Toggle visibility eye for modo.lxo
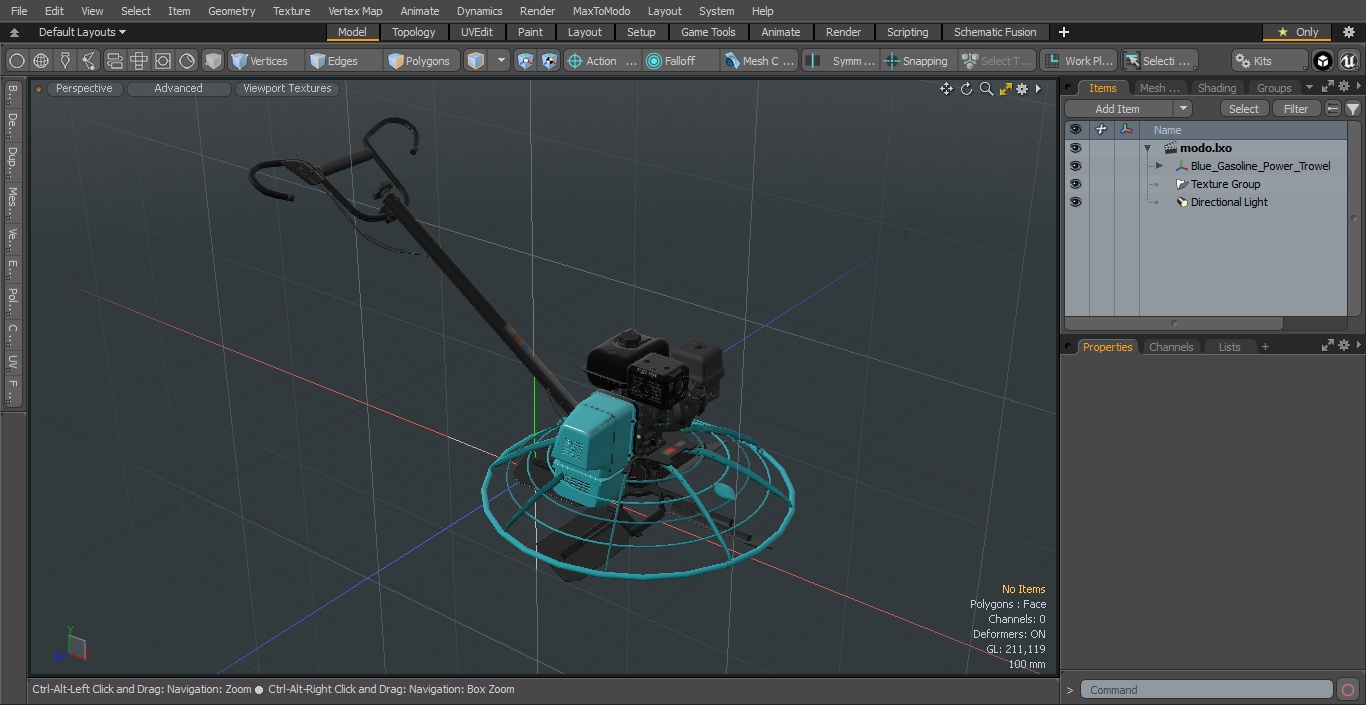This screenshot has width=1366, height=705. [x=1075, y=148]
